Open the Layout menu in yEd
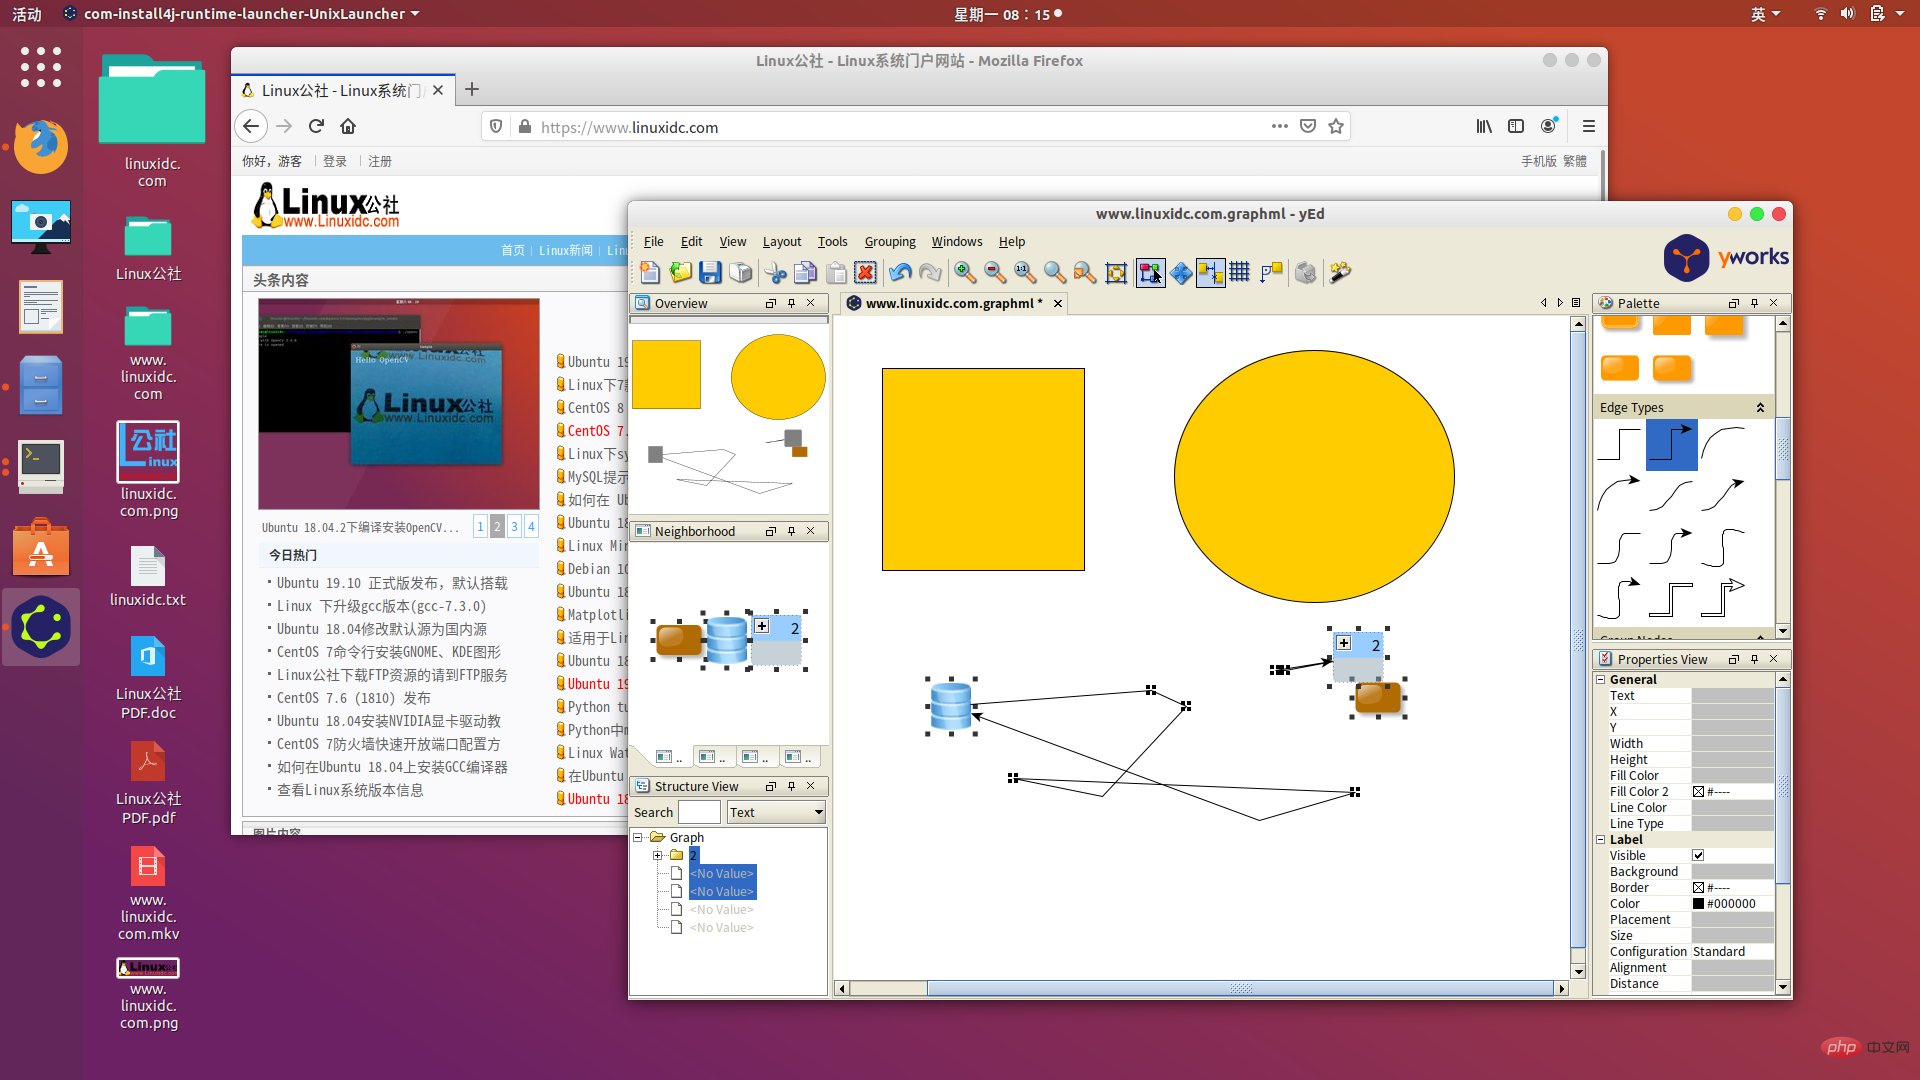 (782, 242)
